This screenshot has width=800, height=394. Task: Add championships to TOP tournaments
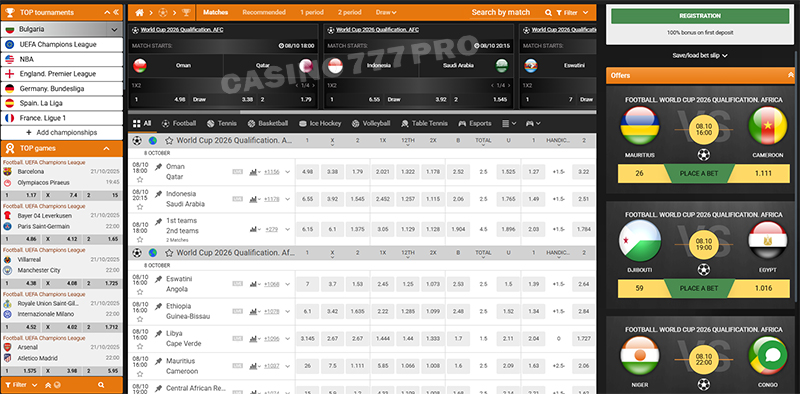62,133
